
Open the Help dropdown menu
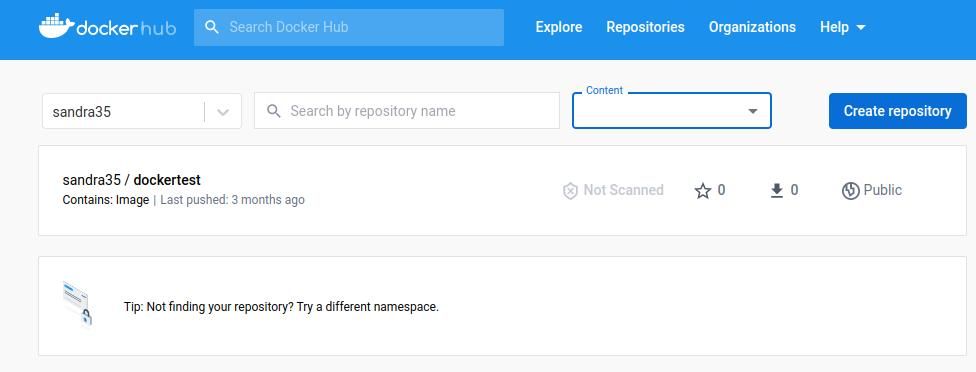point(842,27)
